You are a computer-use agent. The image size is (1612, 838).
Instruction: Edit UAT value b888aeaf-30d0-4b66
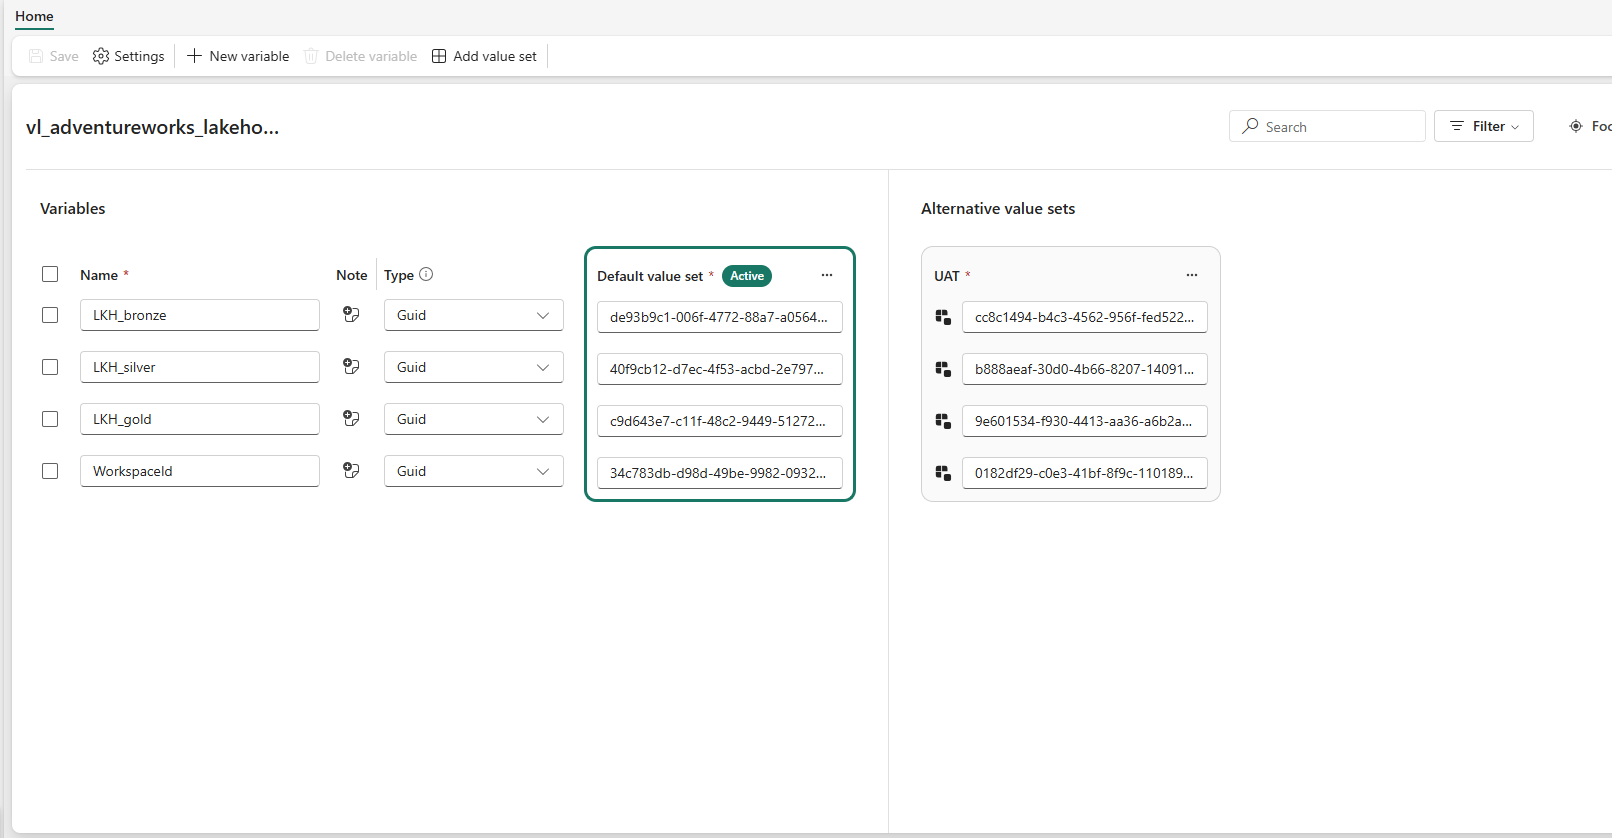point(1085,369)
